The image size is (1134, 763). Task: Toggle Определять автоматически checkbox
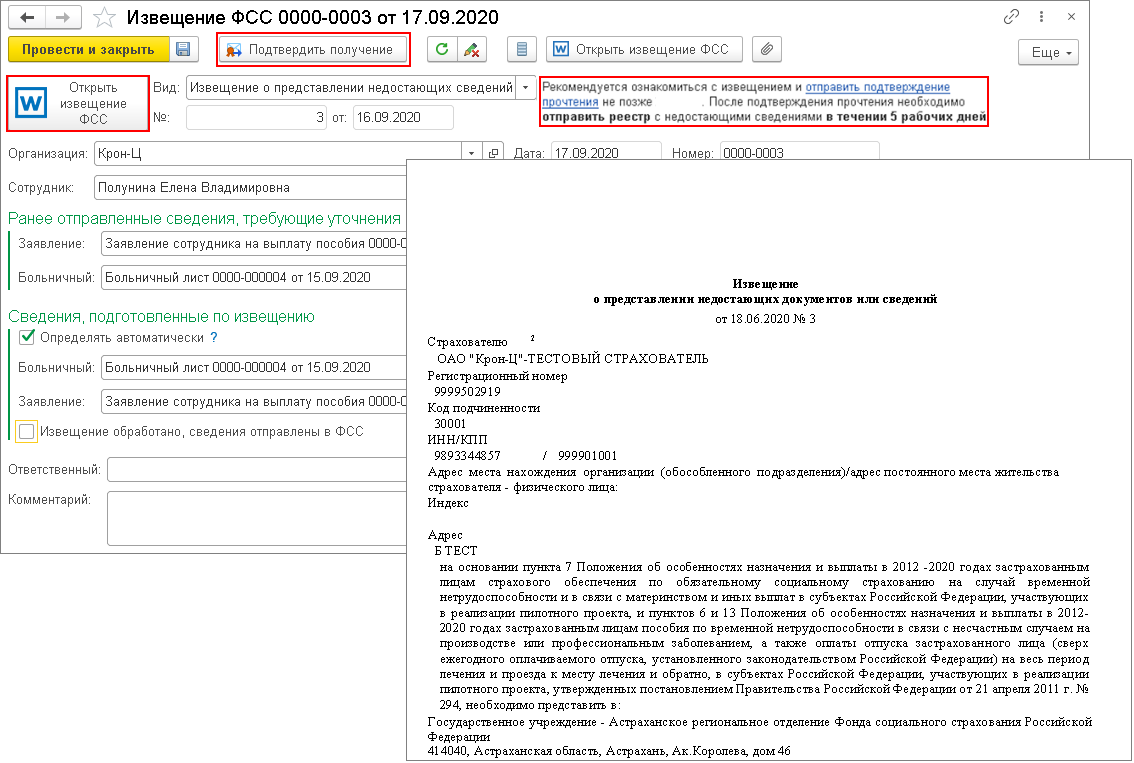27,337
